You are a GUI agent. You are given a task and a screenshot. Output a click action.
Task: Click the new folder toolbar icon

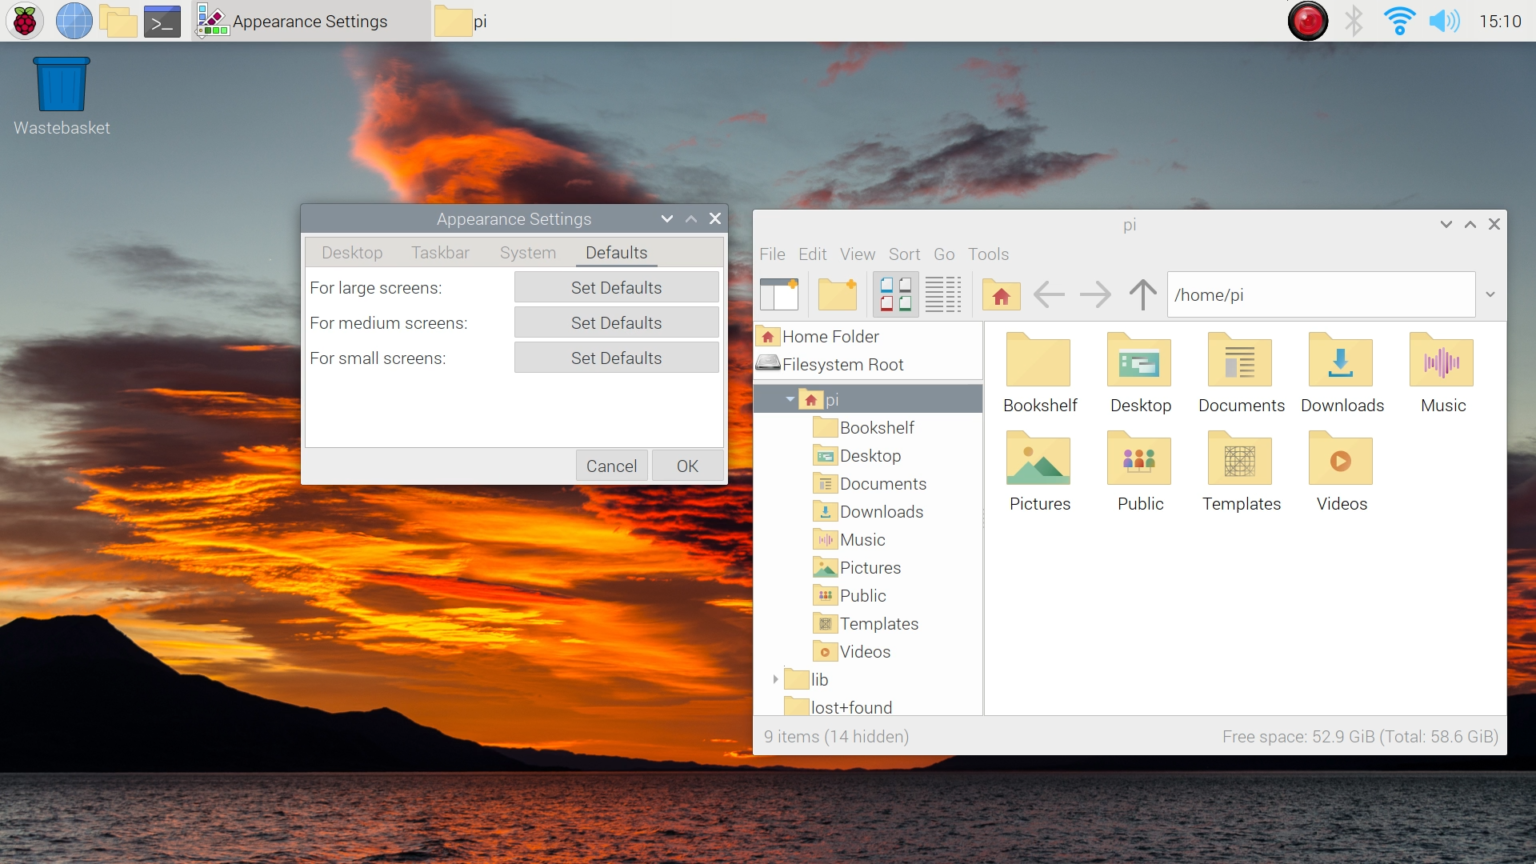(x=837, y=294)
